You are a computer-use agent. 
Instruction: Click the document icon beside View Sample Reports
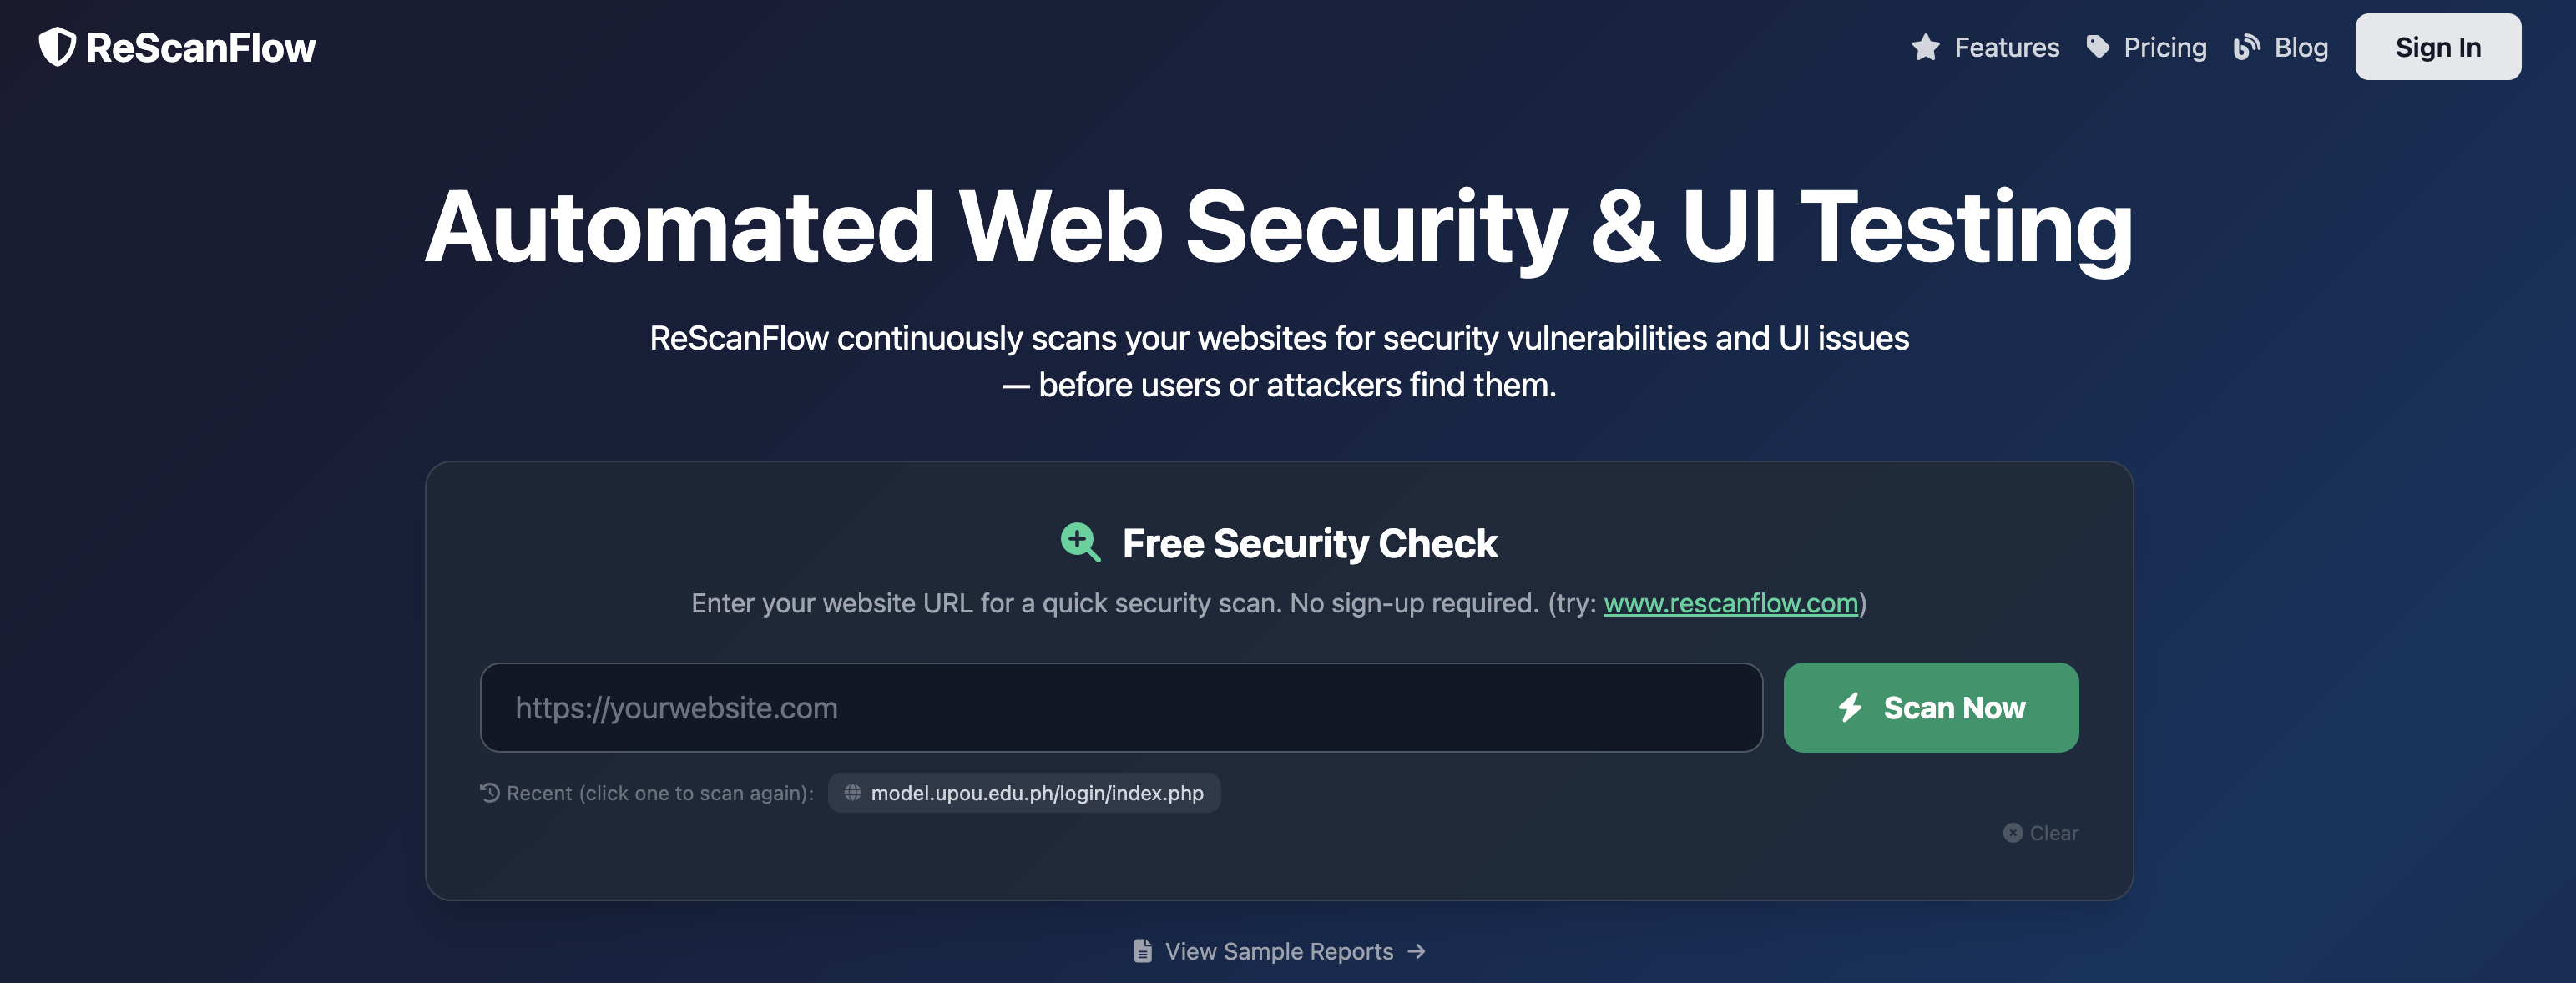click(x=1142, y=951)
